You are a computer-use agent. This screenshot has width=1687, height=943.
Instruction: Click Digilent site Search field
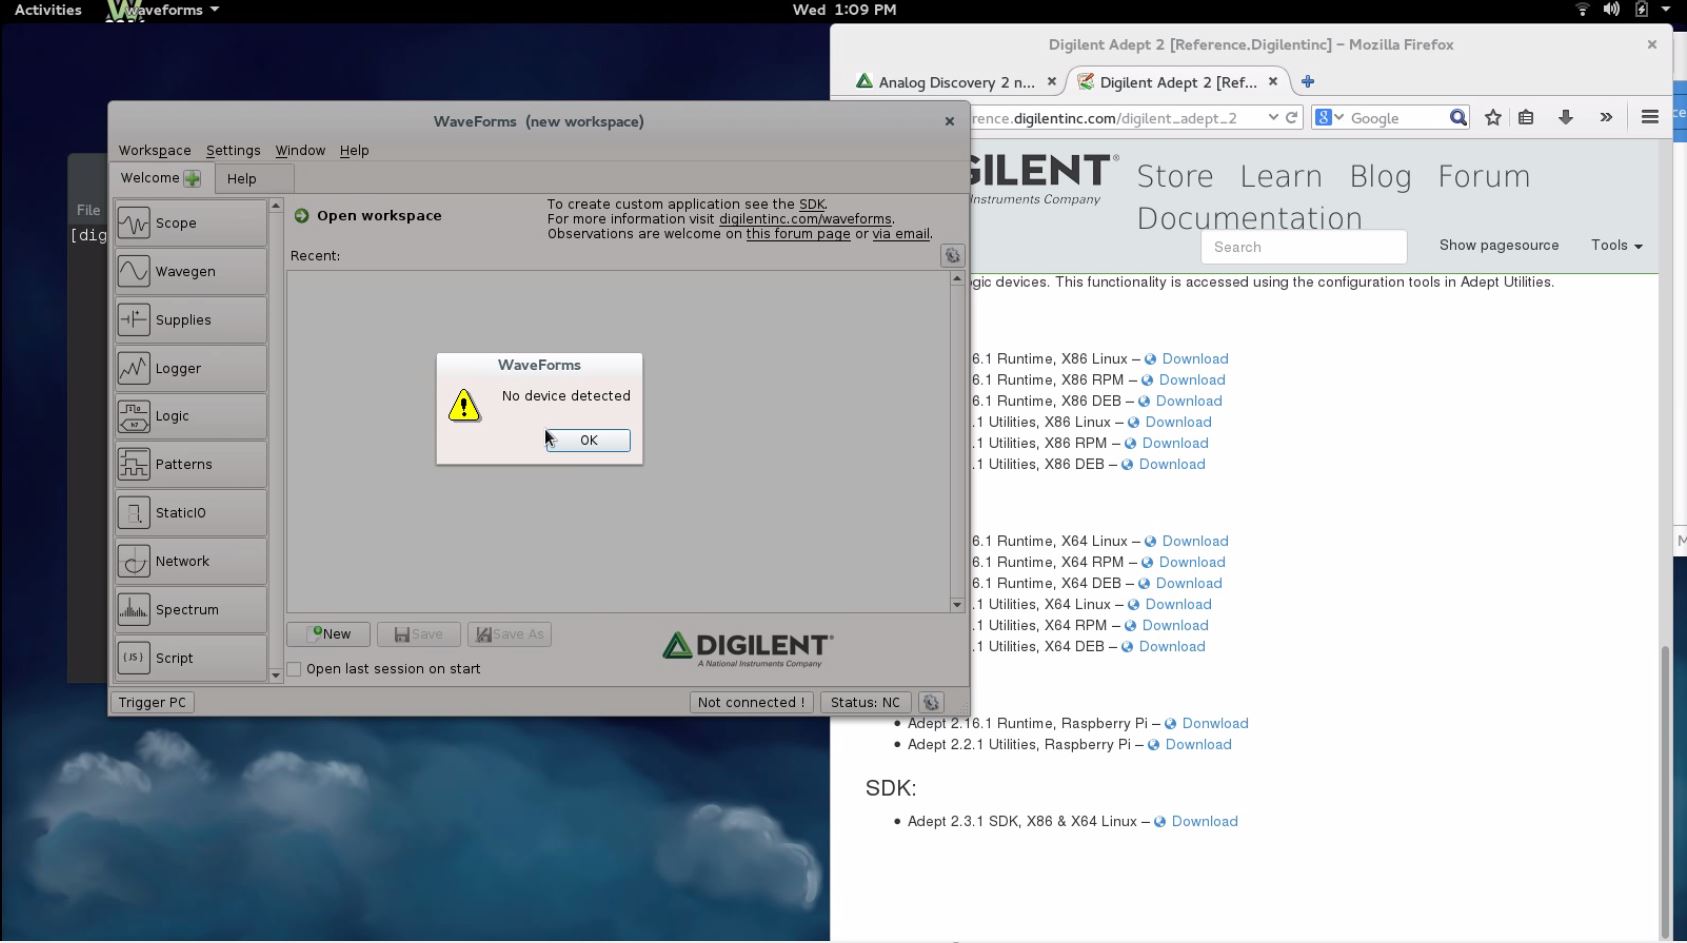click(x=1304, y=247)
